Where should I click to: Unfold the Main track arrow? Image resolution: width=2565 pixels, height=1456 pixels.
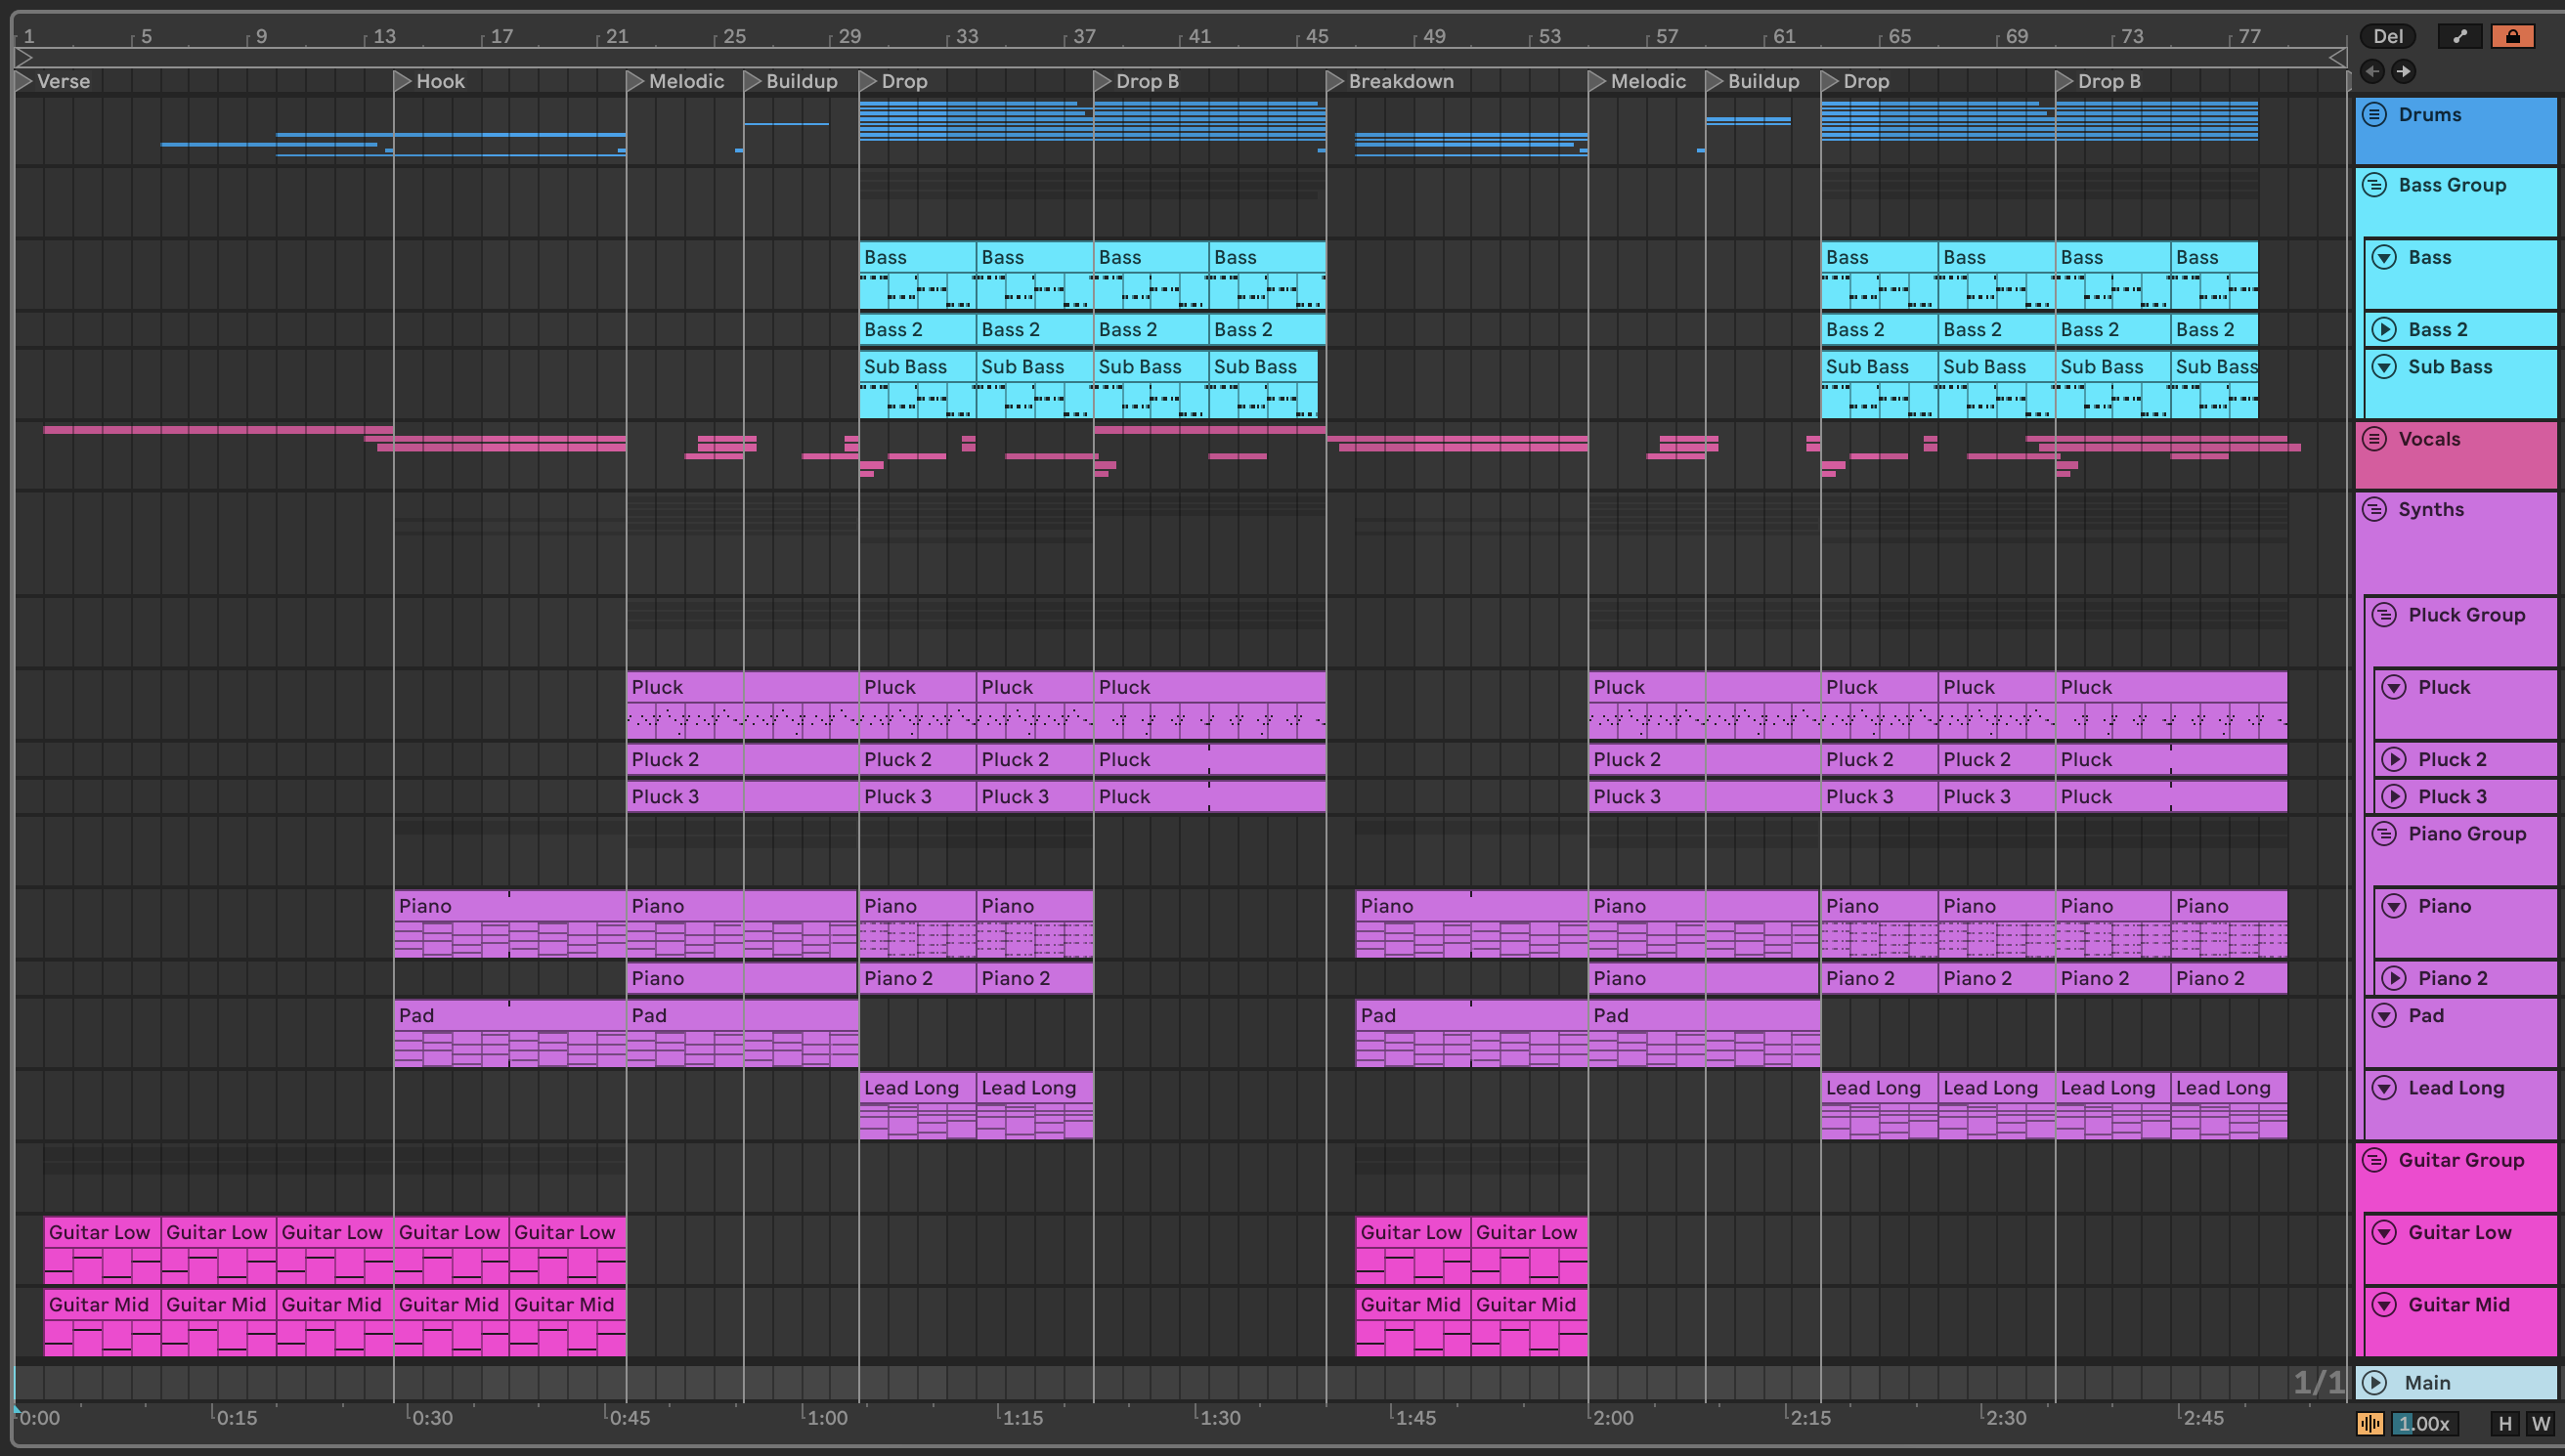pos(2375,1383)
